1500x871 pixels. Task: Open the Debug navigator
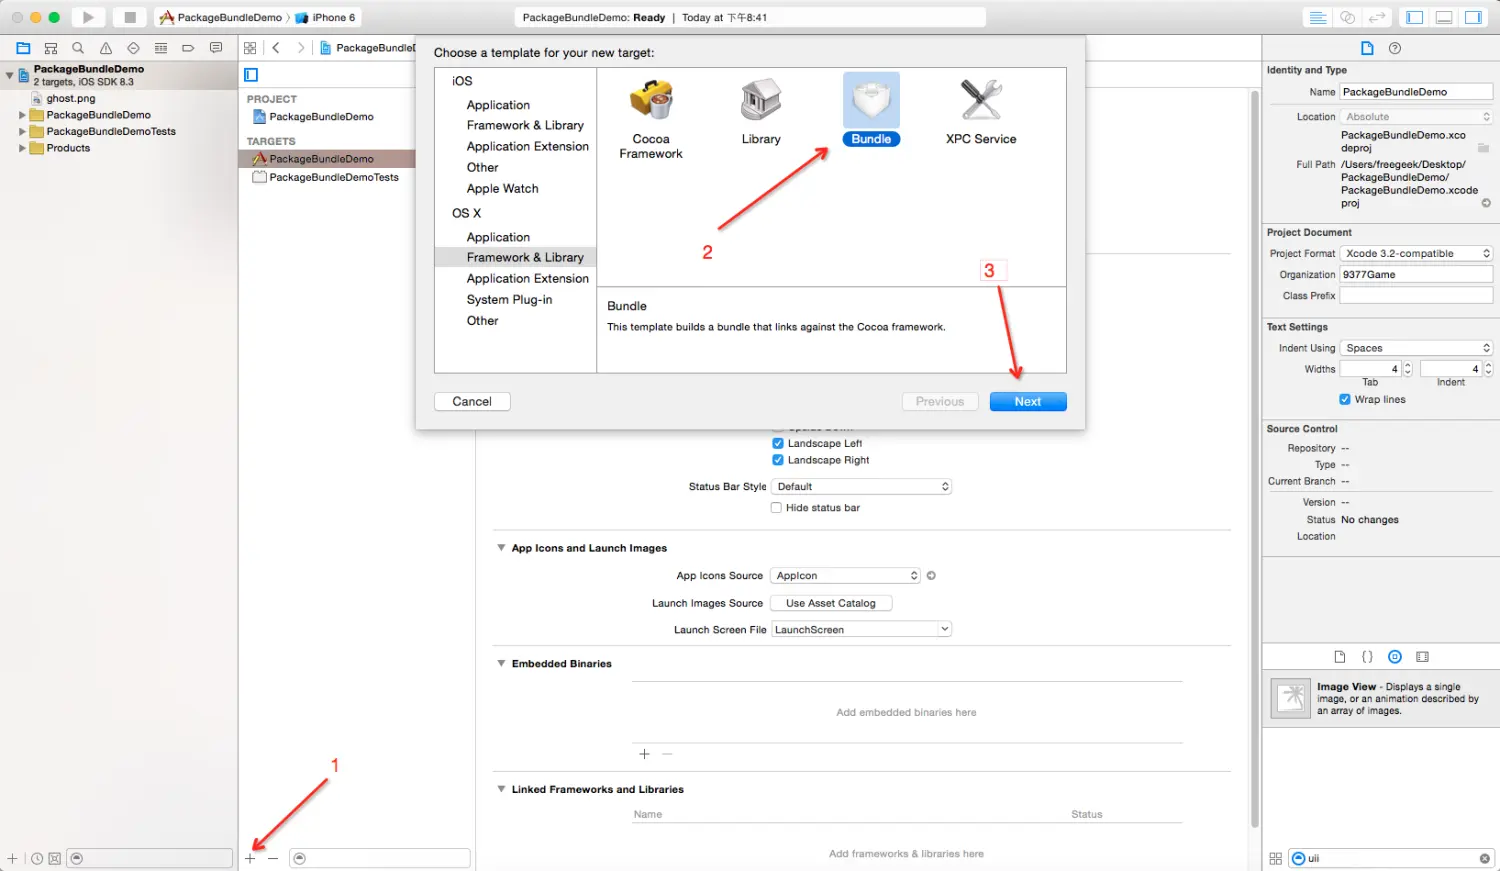pos(161,48)
